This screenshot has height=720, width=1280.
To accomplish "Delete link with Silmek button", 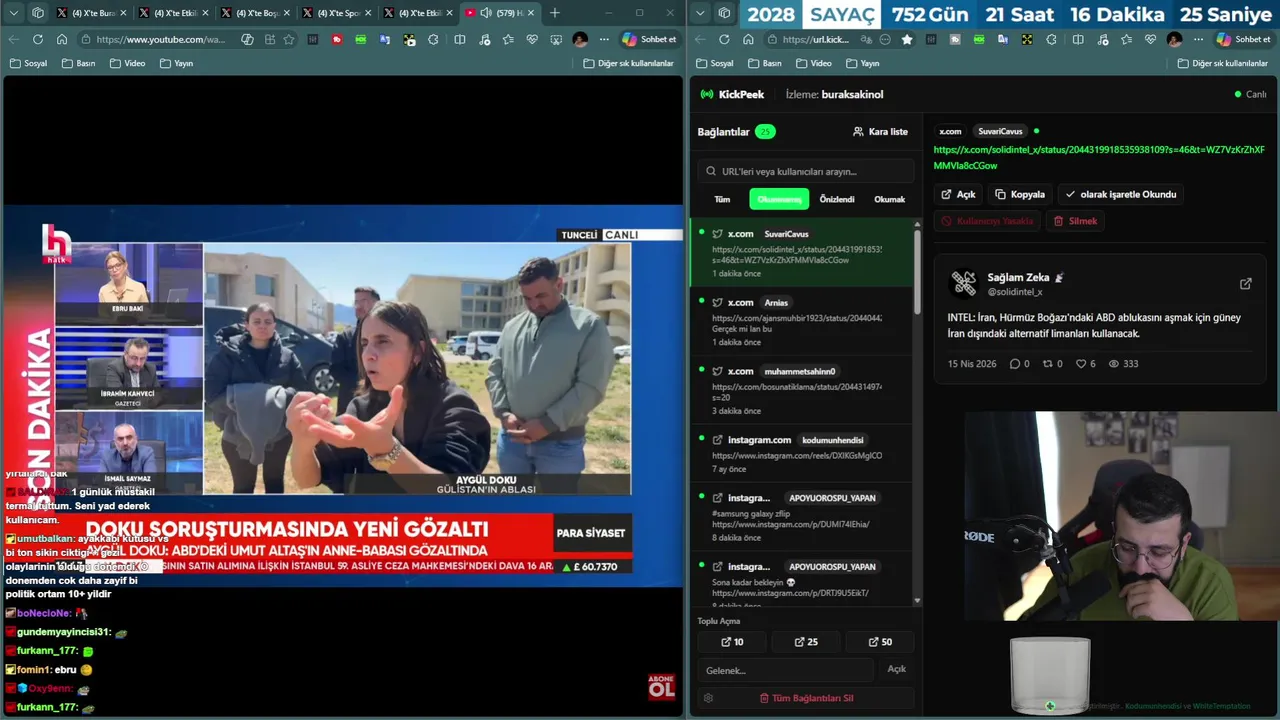I will click(x=1075, y=221).
